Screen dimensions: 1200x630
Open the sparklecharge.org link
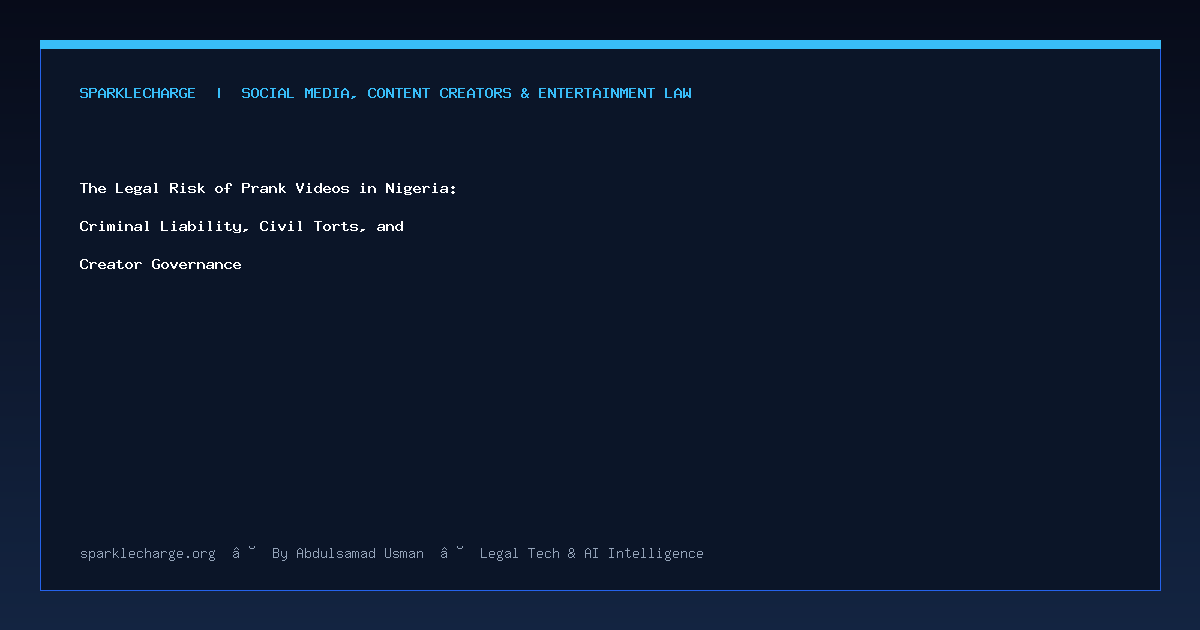pos(148,553)
